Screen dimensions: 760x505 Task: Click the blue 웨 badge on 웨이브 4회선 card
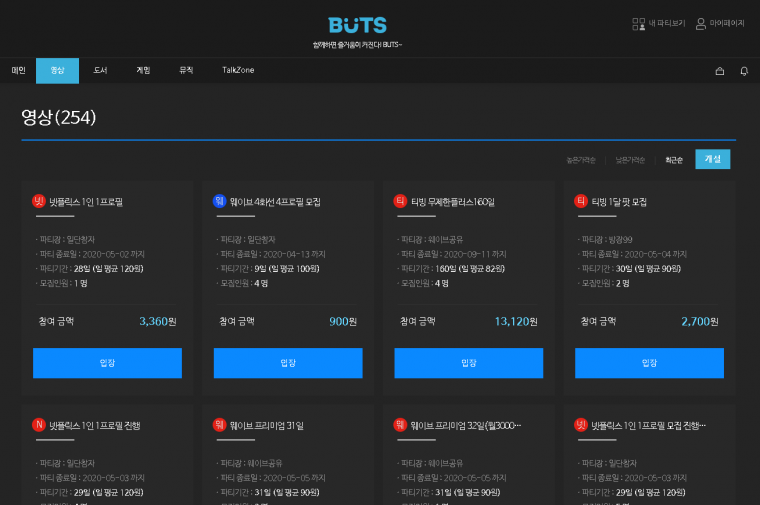220,201
